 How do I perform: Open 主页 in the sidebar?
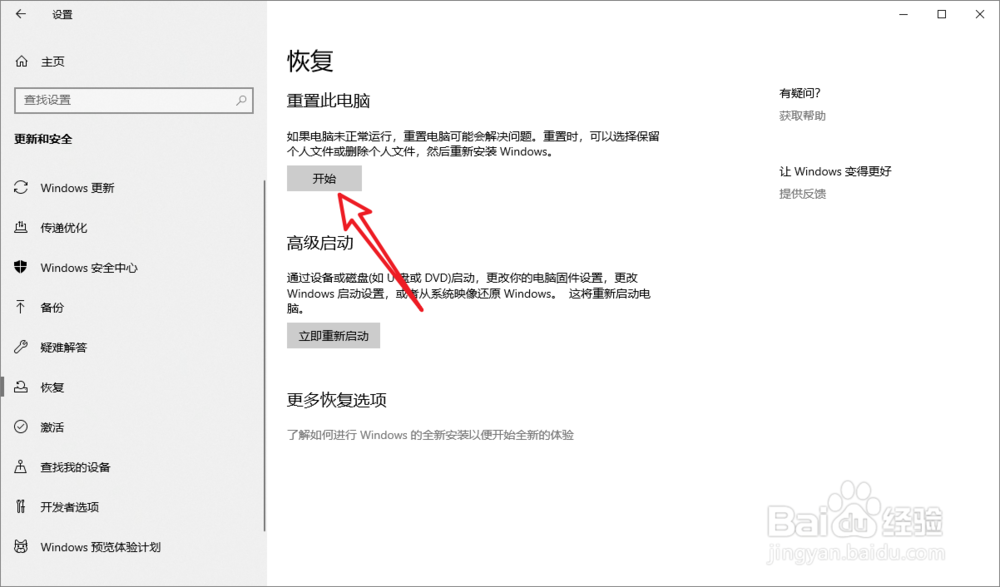[53, 61]
